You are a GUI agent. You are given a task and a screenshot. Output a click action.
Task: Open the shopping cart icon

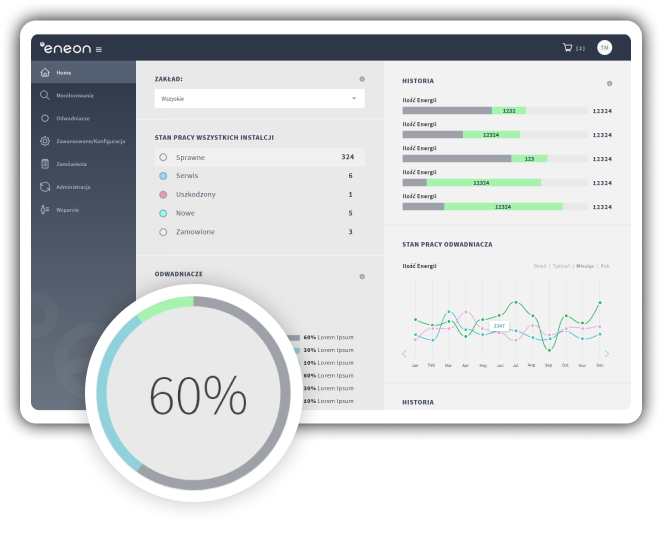click(x=568, y=48)
